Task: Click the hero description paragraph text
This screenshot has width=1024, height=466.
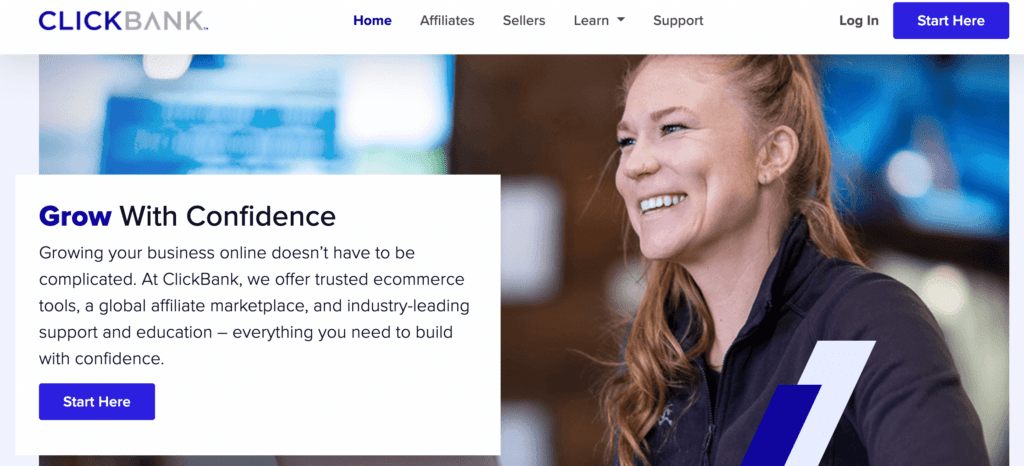Action: click(254, 305)
